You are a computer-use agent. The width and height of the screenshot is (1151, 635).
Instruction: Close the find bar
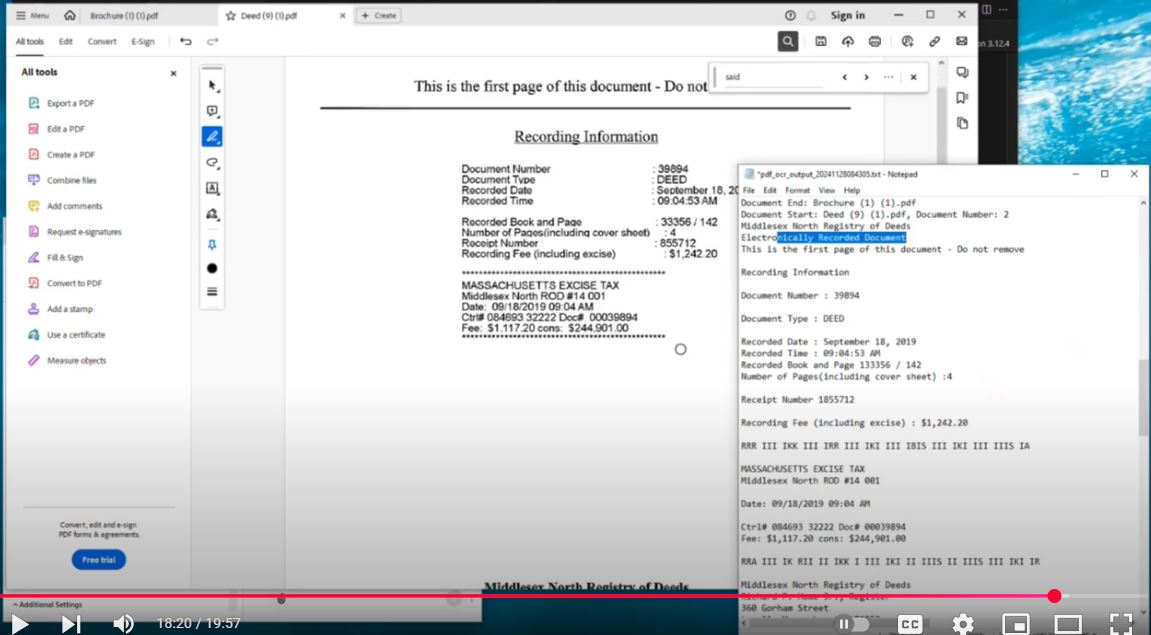coord(913,77)
